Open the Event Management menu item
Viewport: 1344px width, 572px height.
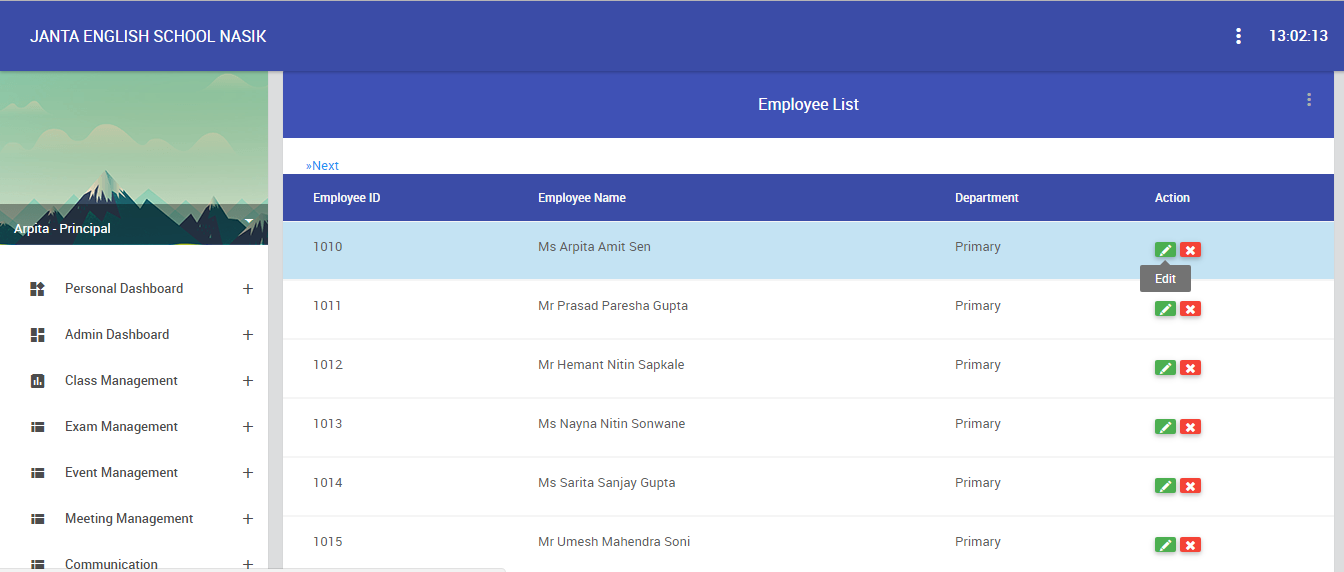pos(121,473)
